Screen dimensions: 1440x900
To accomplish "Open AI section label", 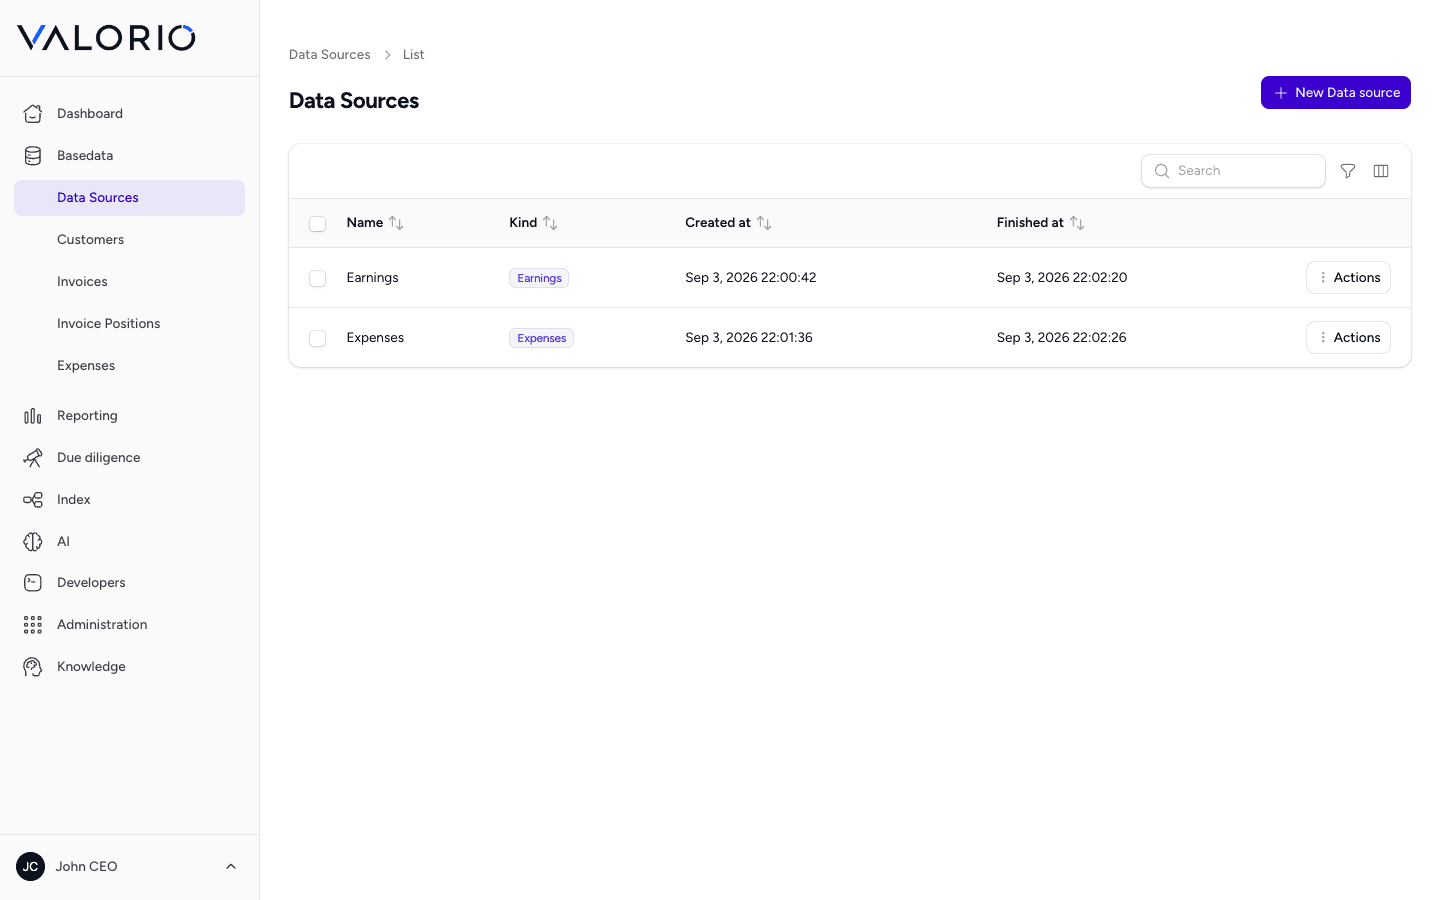I will click(63, 542).
